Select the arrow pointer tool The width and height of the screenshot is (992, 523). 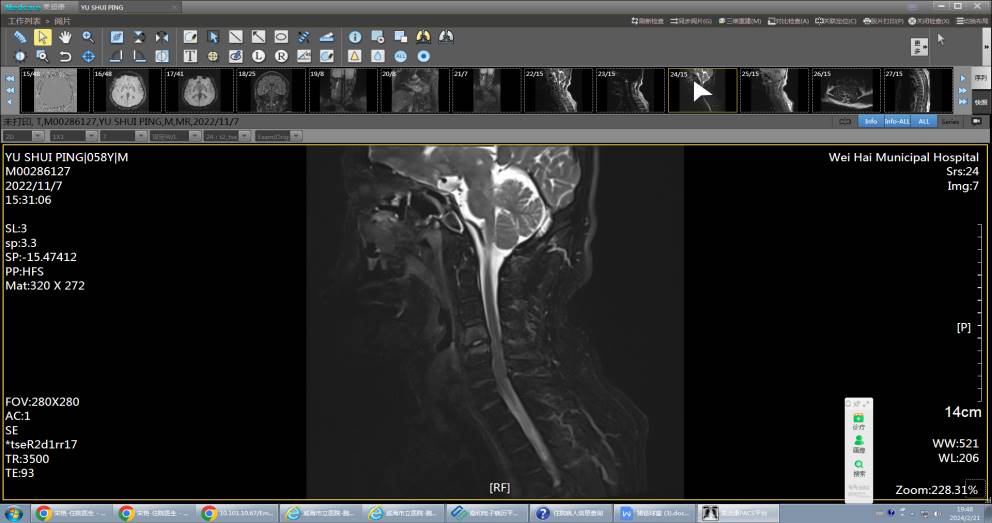pyautogui.click(x=43, y=37)
